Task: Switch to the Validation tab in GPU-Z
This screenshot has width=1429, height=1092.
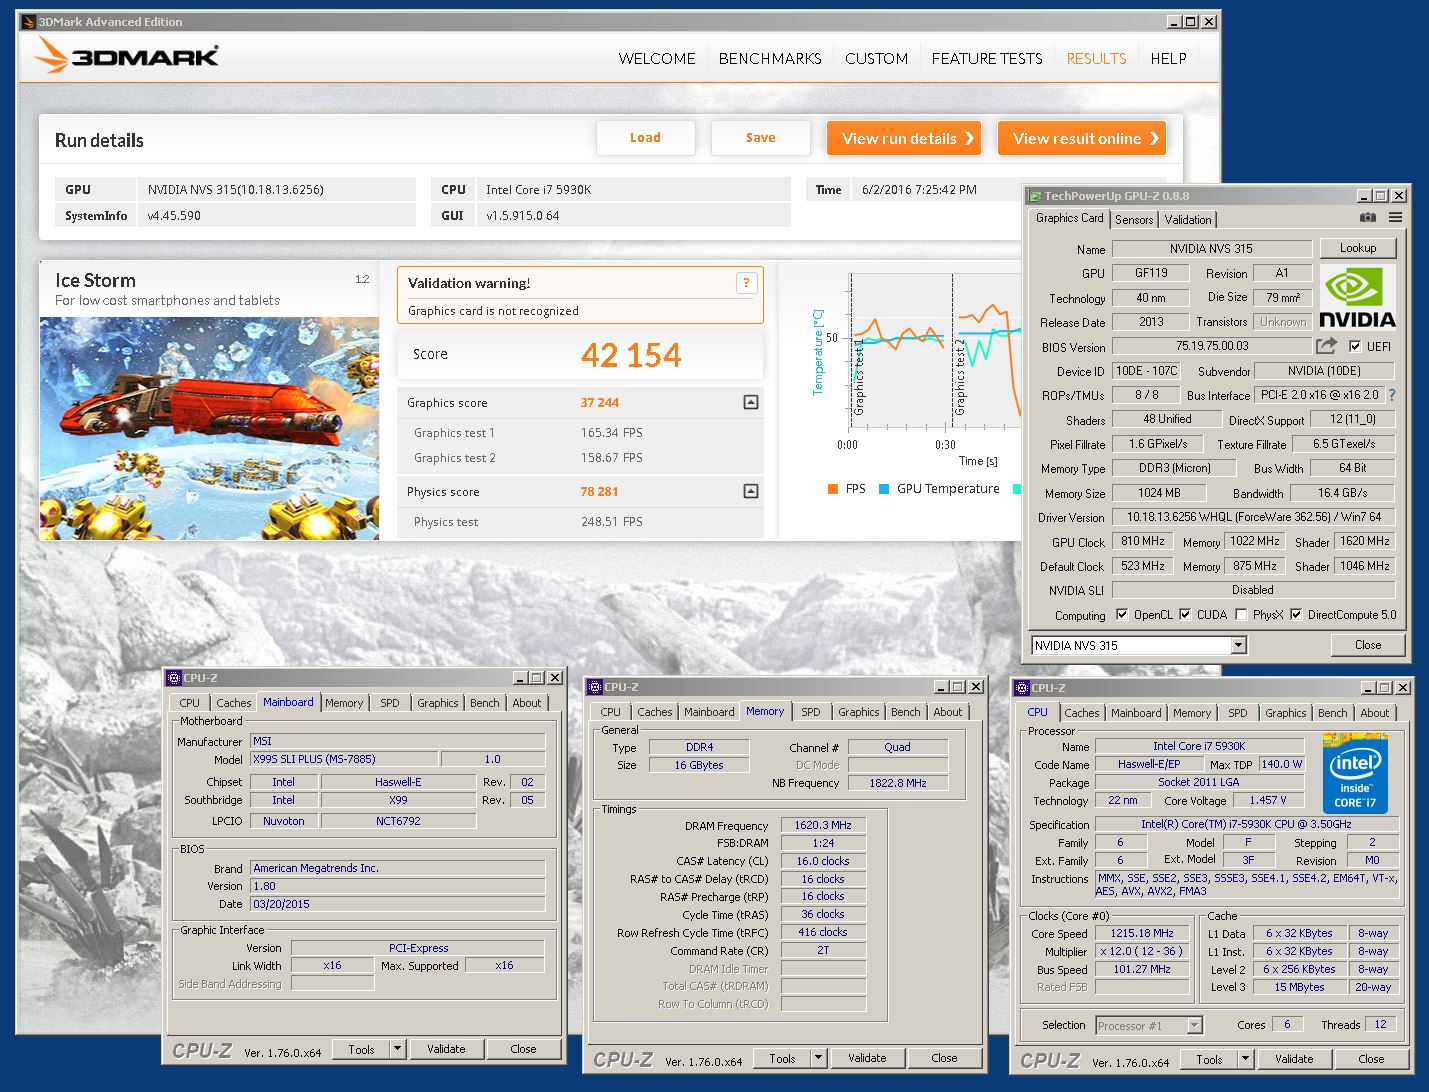Action: pos(1188,220)
